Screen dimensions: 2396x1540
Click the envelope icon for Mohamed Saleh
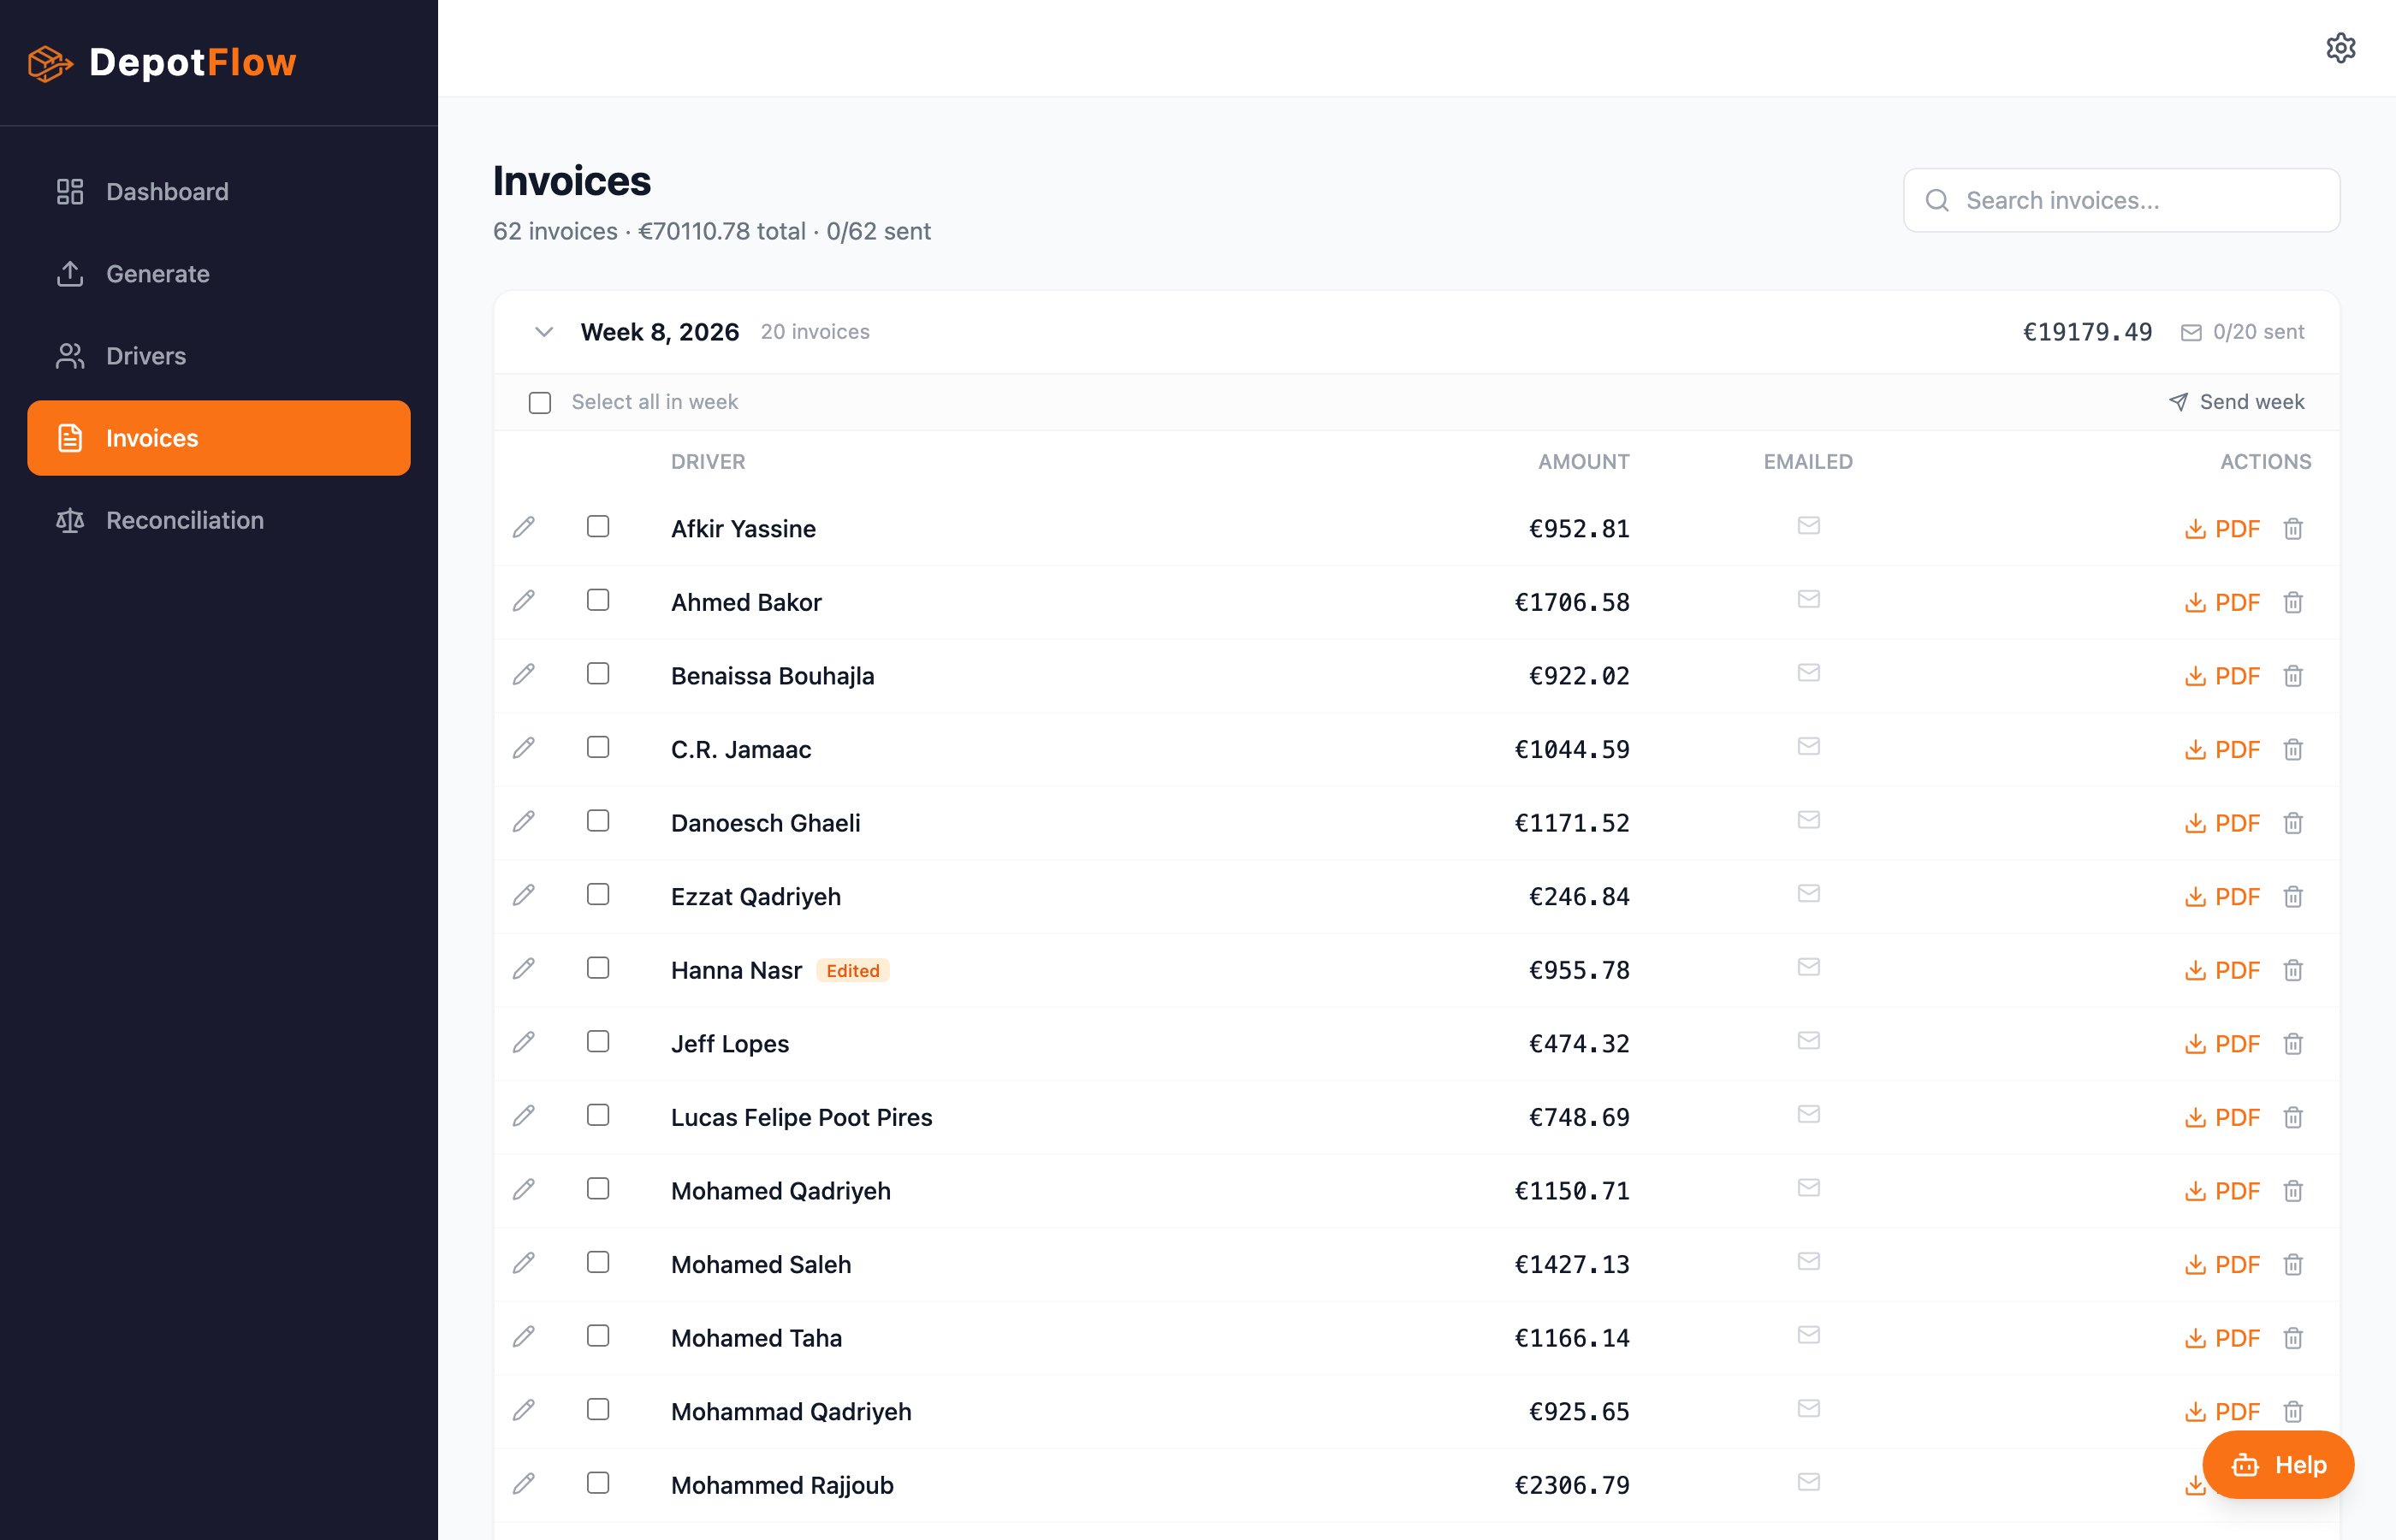pyautogui.click(x=1808, y=1262)
